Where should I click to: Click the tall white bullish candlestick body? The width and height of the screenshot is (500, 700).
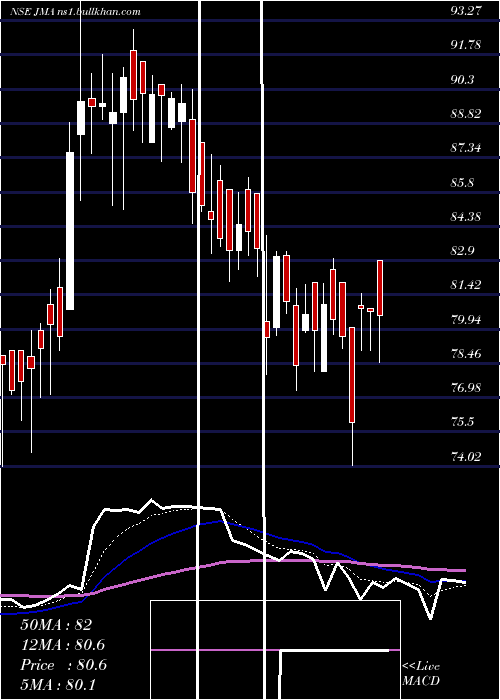click(x=70, y=231)
